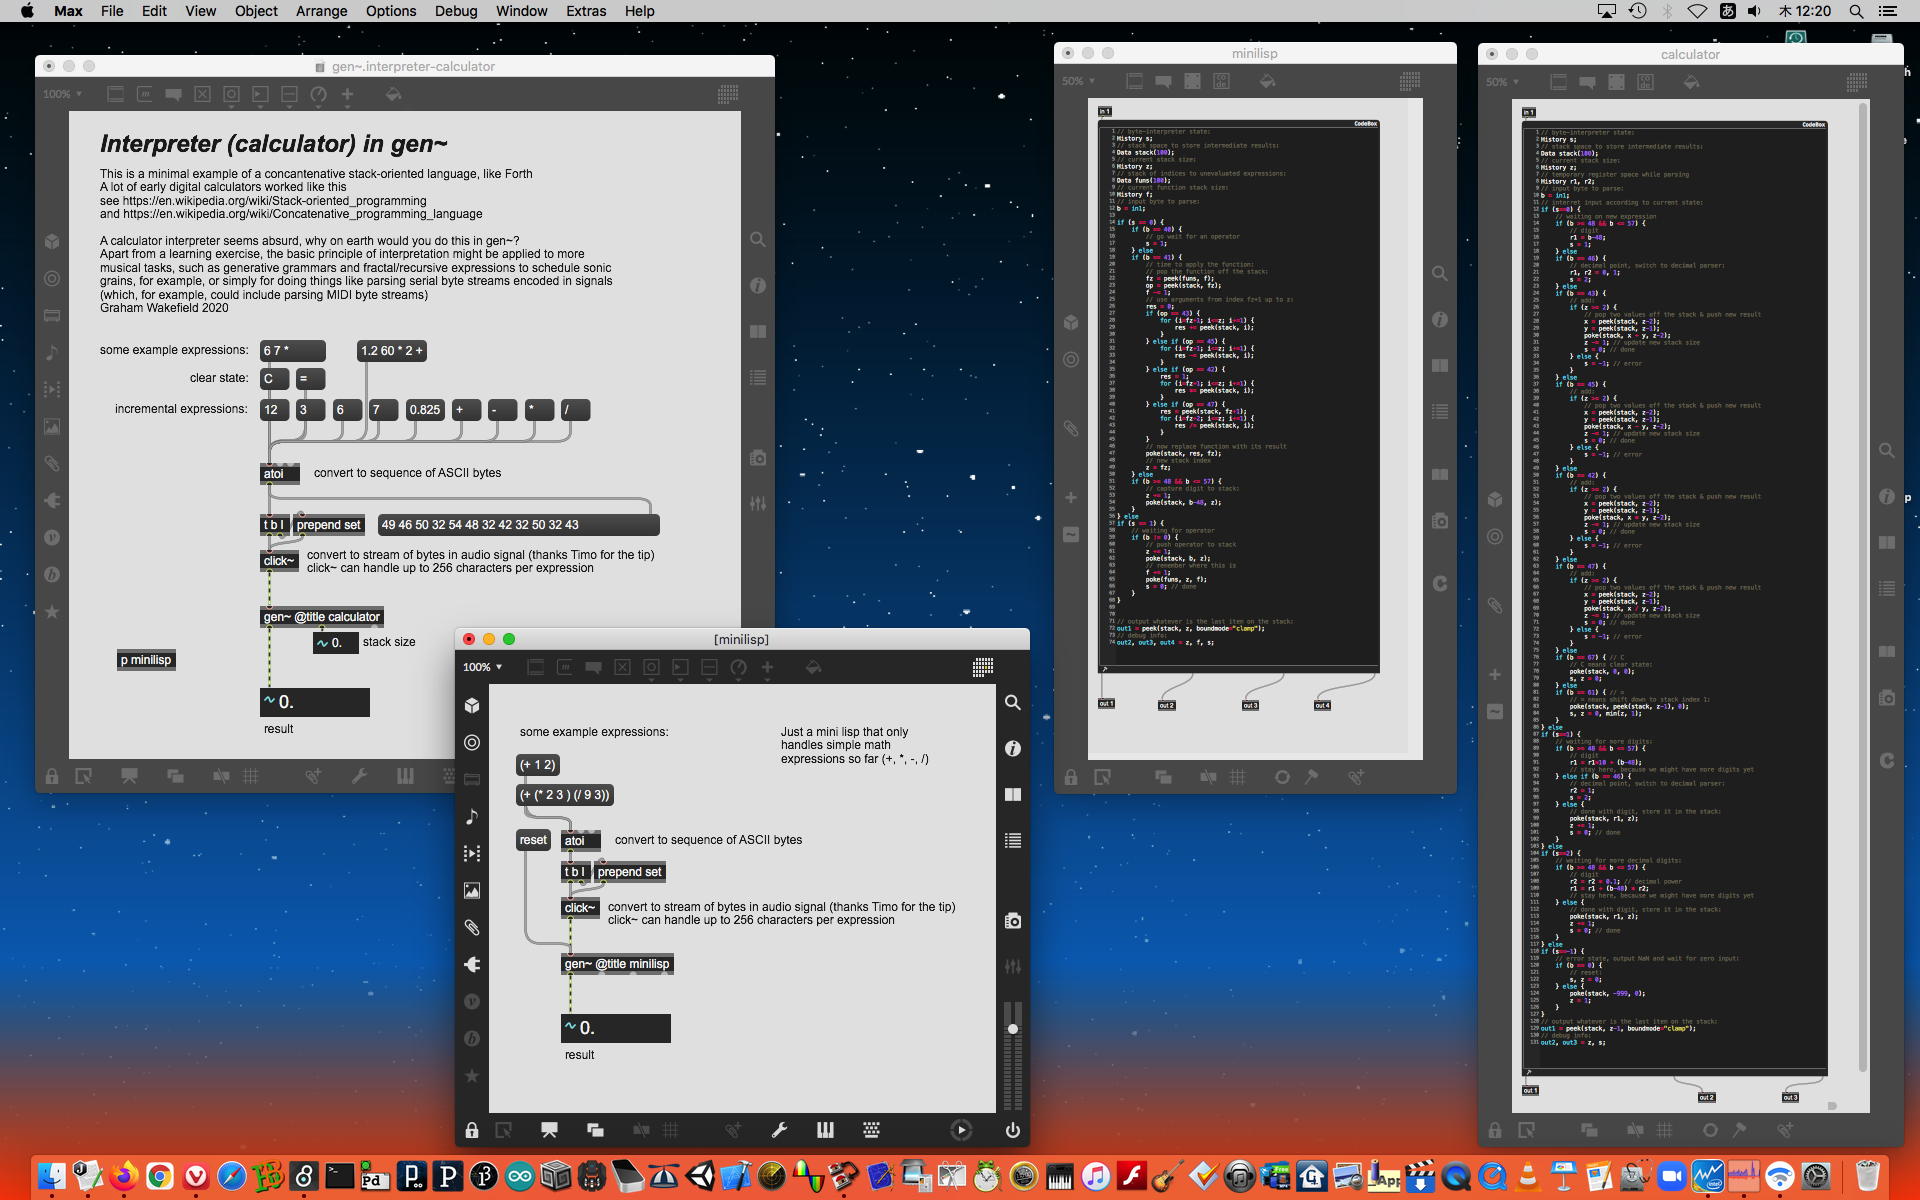Open wrench debug tools in minilisp bottom bar

(779, 1130)
